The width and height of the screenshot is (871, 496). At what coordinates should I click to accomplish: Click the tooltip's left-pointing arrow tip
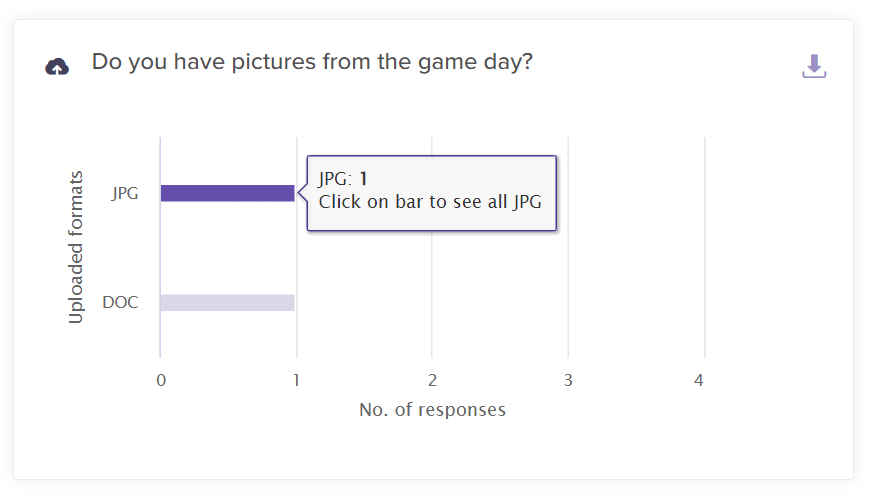click(x=300, y=193)
